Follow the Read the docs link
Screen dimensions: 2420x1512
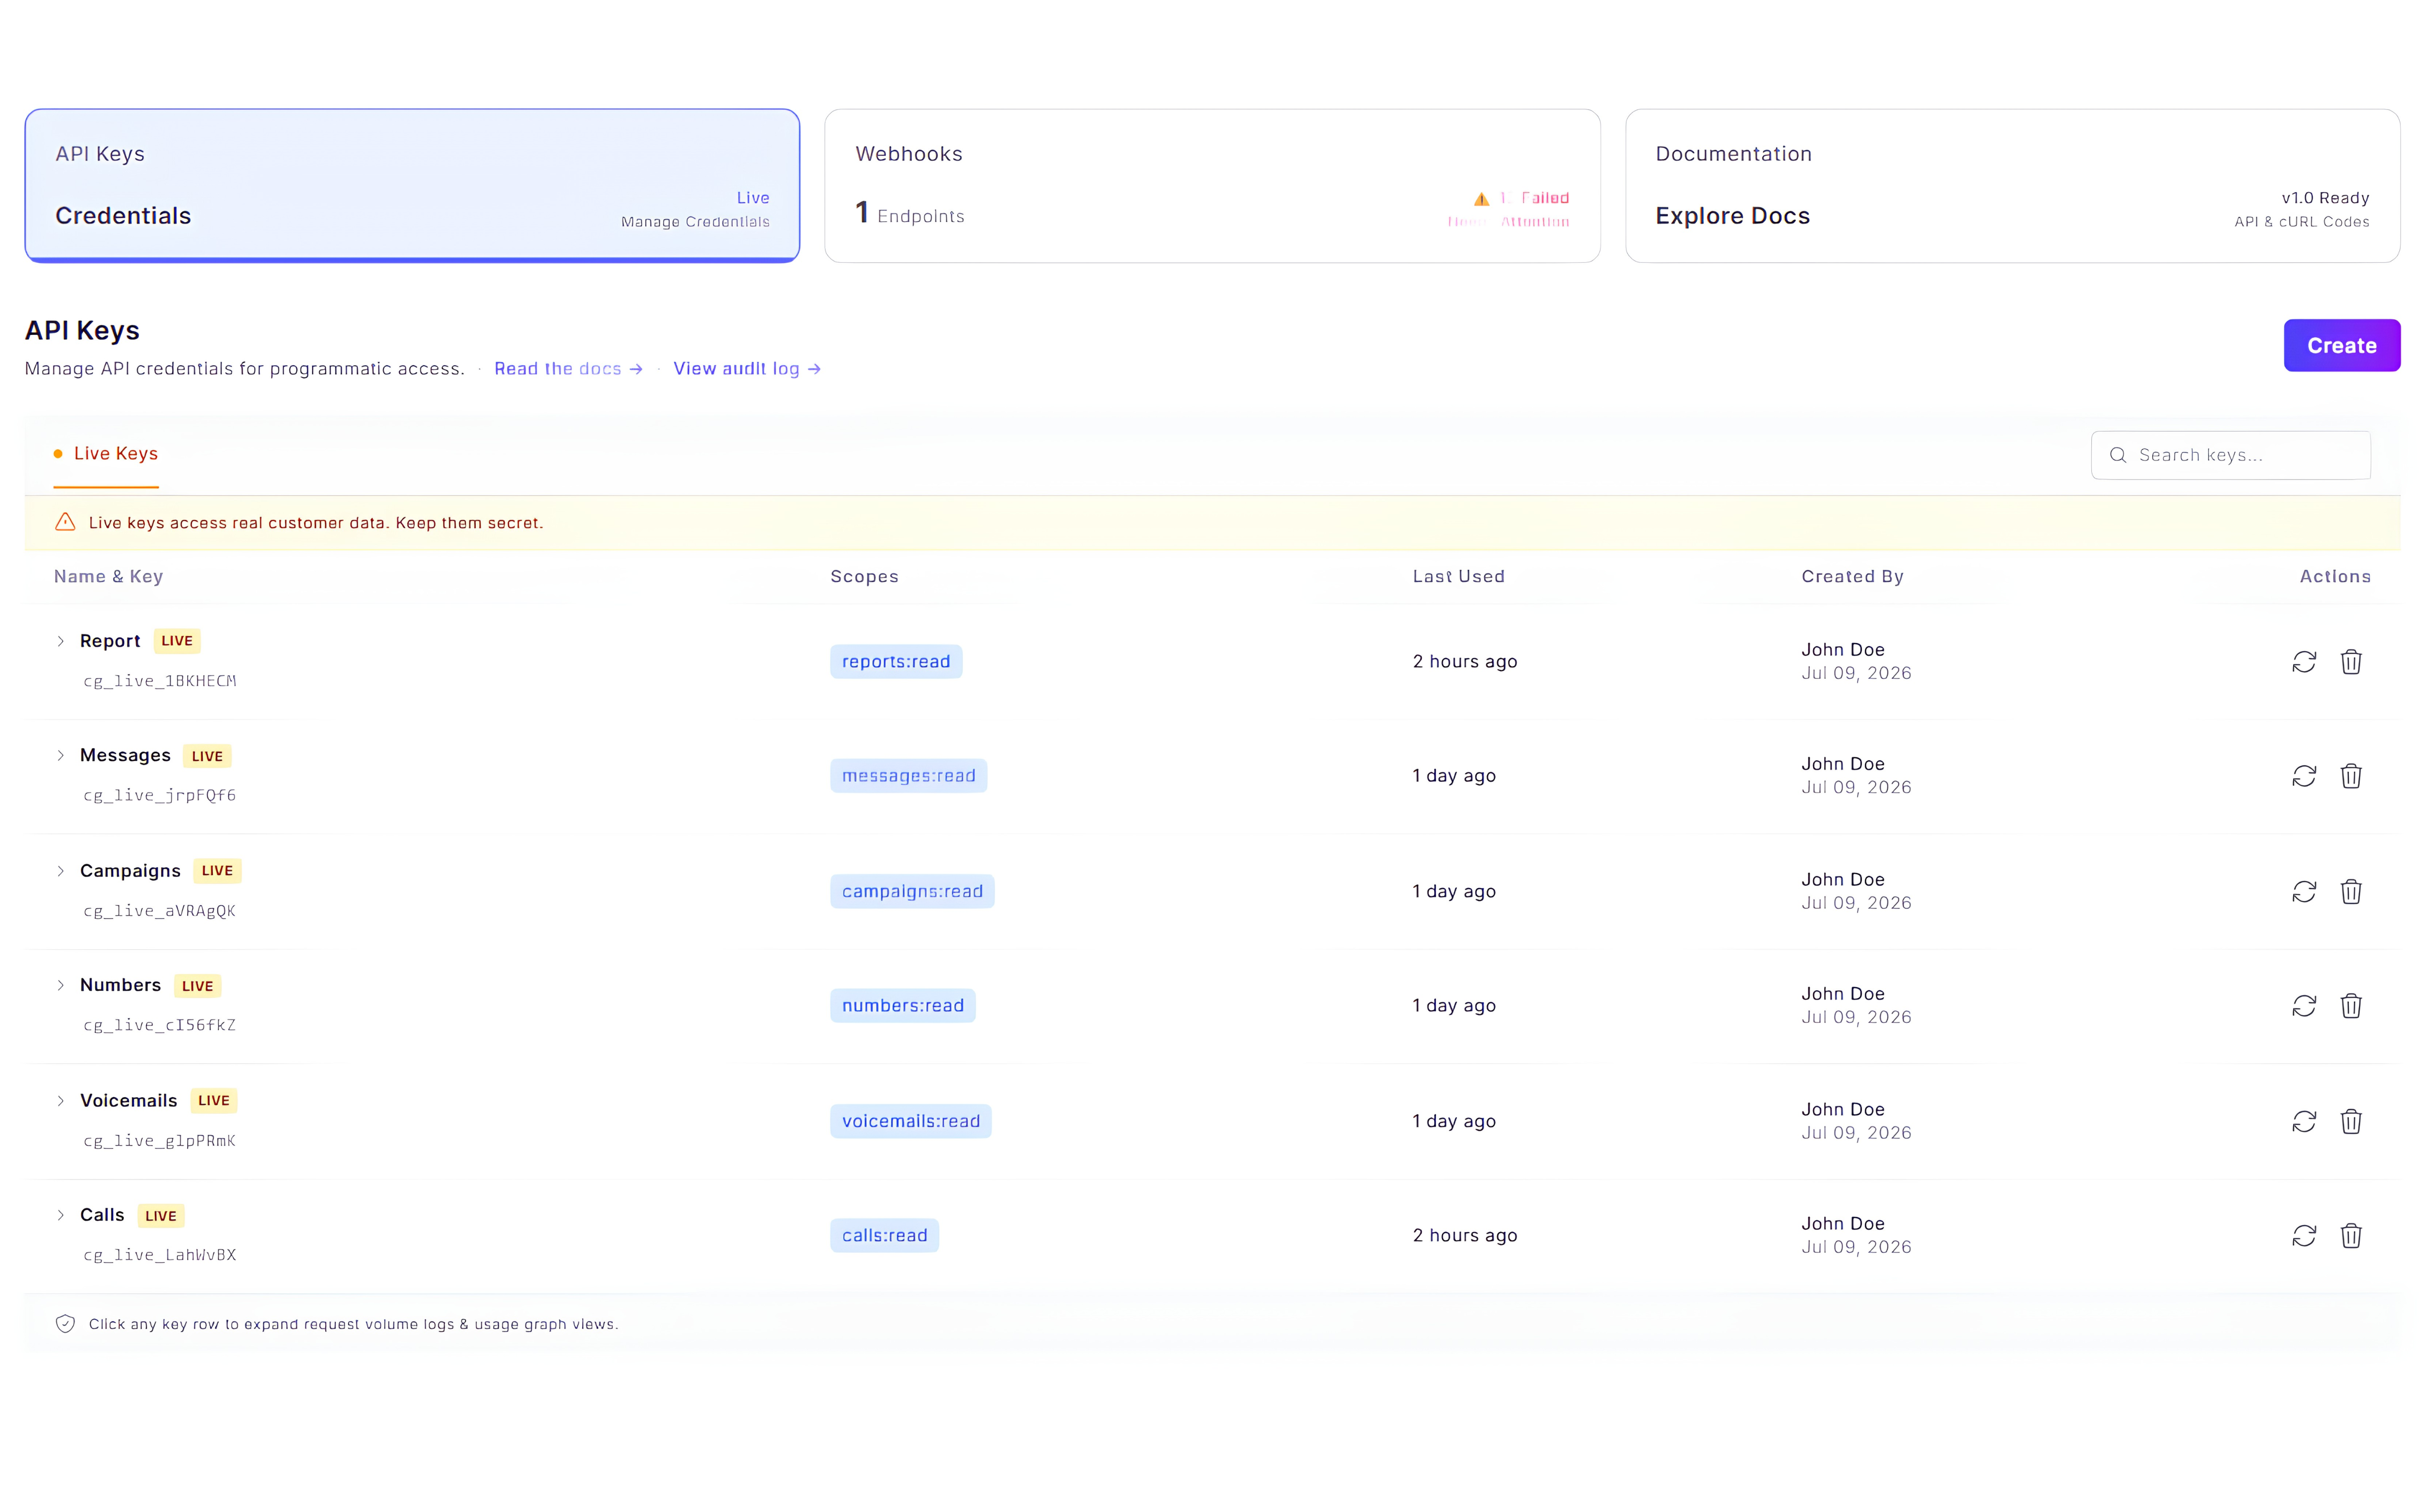click(568, 369)
